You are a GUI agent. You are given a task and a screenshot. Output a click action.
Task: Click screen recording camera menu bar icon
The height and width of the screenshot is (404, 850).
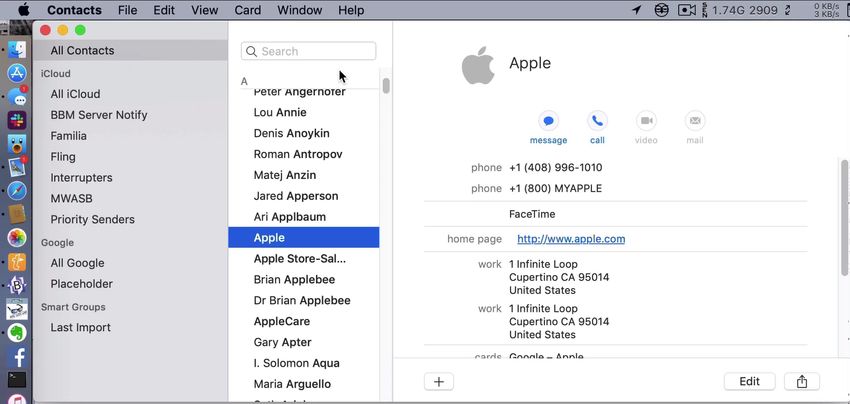pos(687,10)
